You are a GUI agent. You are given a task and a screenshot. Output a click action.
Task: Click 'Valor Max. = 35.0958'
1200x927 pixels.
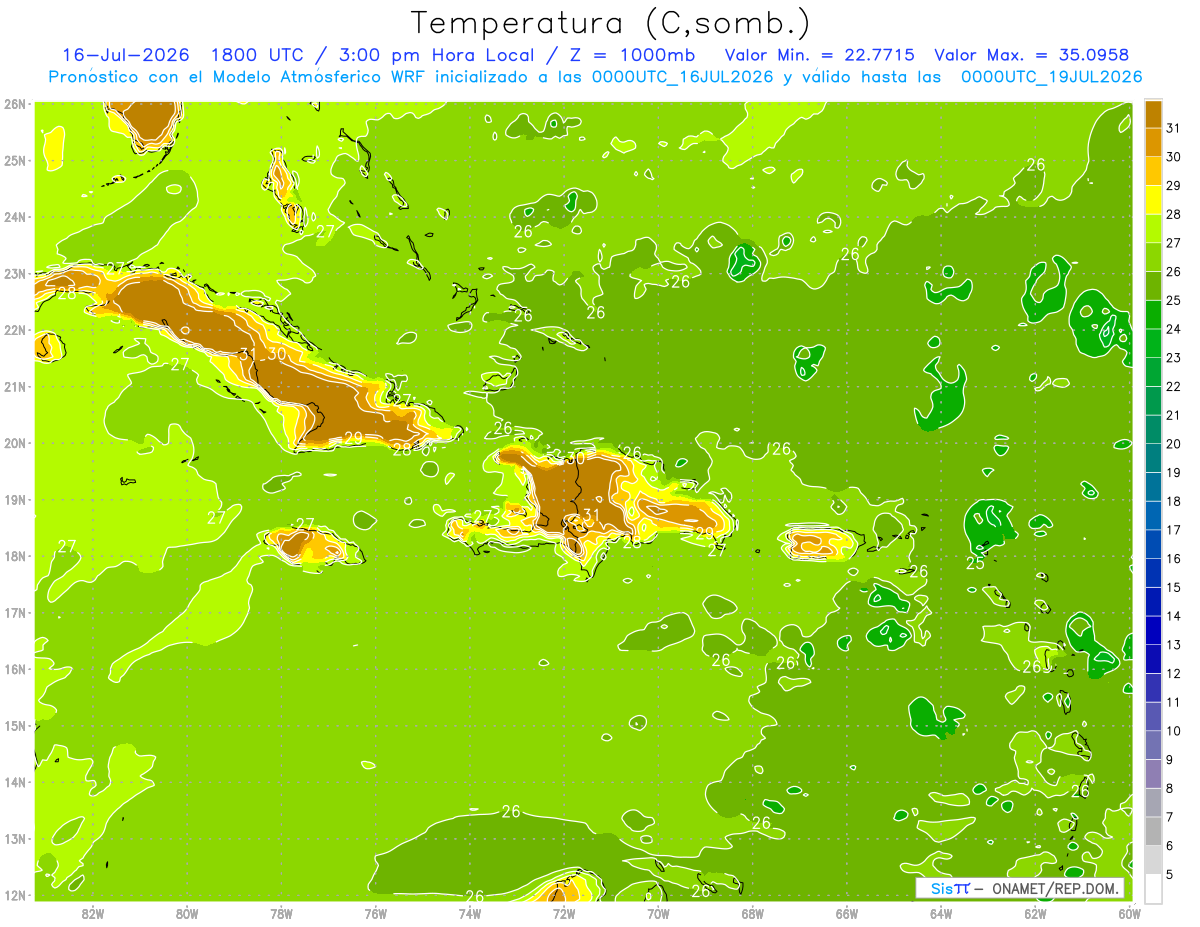click(1032, 55)
